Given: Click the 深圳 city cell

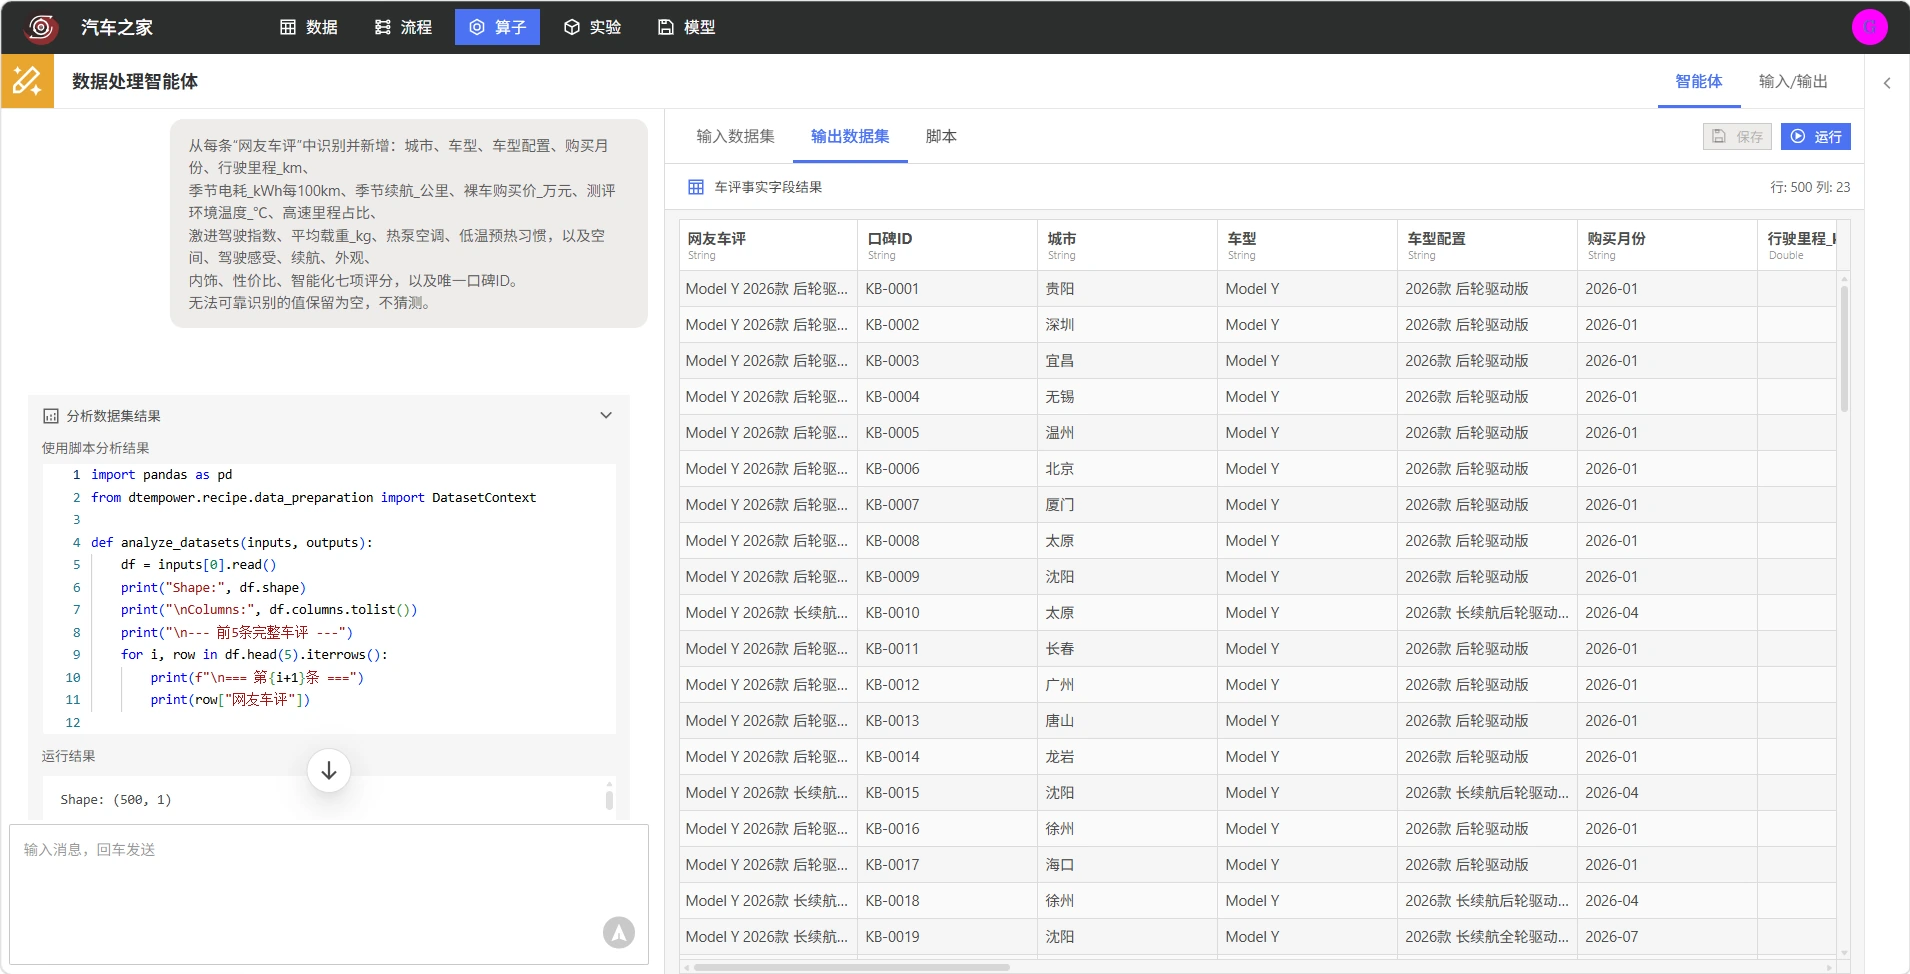Looking at the screenshot, I should point(1127,325).
